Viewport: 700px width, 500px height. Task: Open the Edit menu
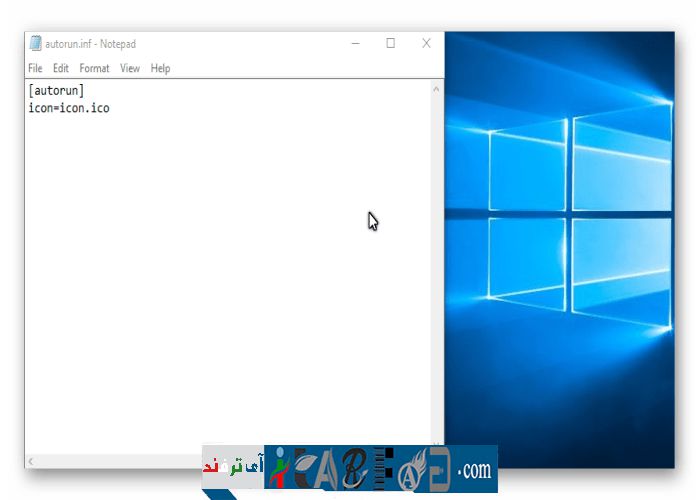point(61,68)
